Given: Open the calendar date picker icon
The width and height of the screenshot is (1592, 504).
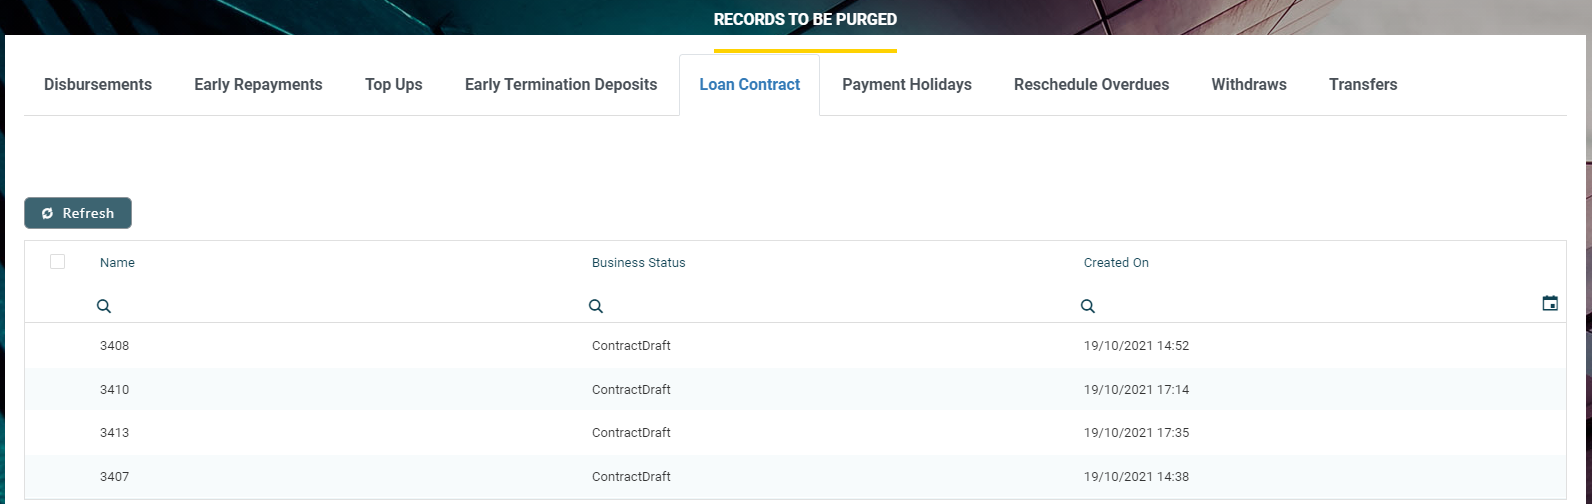Looking at the screenshot, I should coord(1550,303).
